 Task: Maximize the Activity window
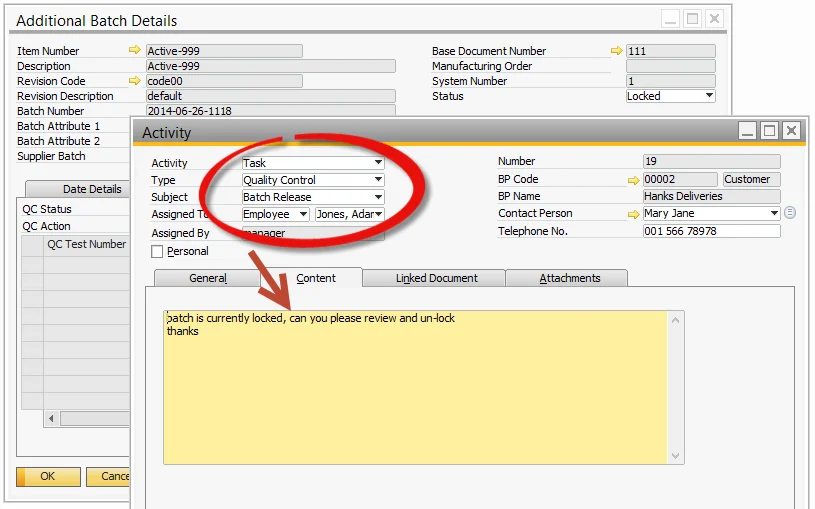click(x=769, y=130)
